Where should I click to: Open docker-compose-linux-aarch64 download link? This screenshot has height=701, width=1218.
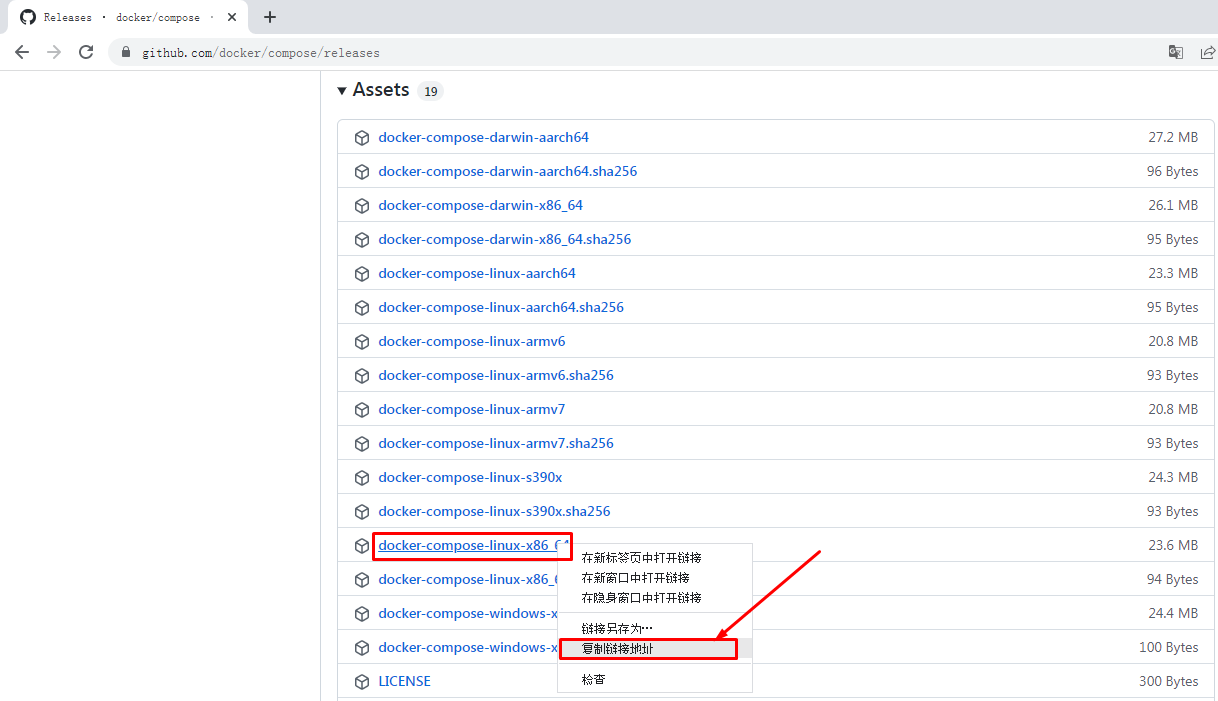click(477, 274)
